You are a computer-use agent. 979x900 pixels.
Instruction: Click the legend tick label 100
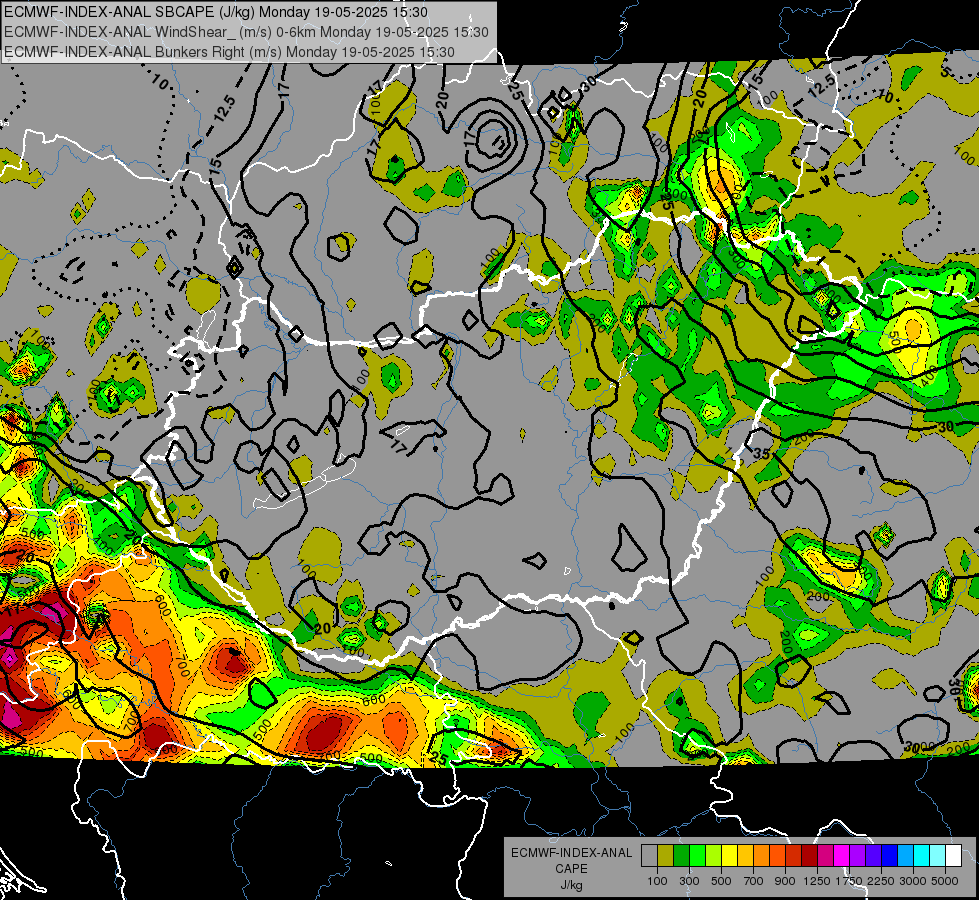[x=657, y=881]
